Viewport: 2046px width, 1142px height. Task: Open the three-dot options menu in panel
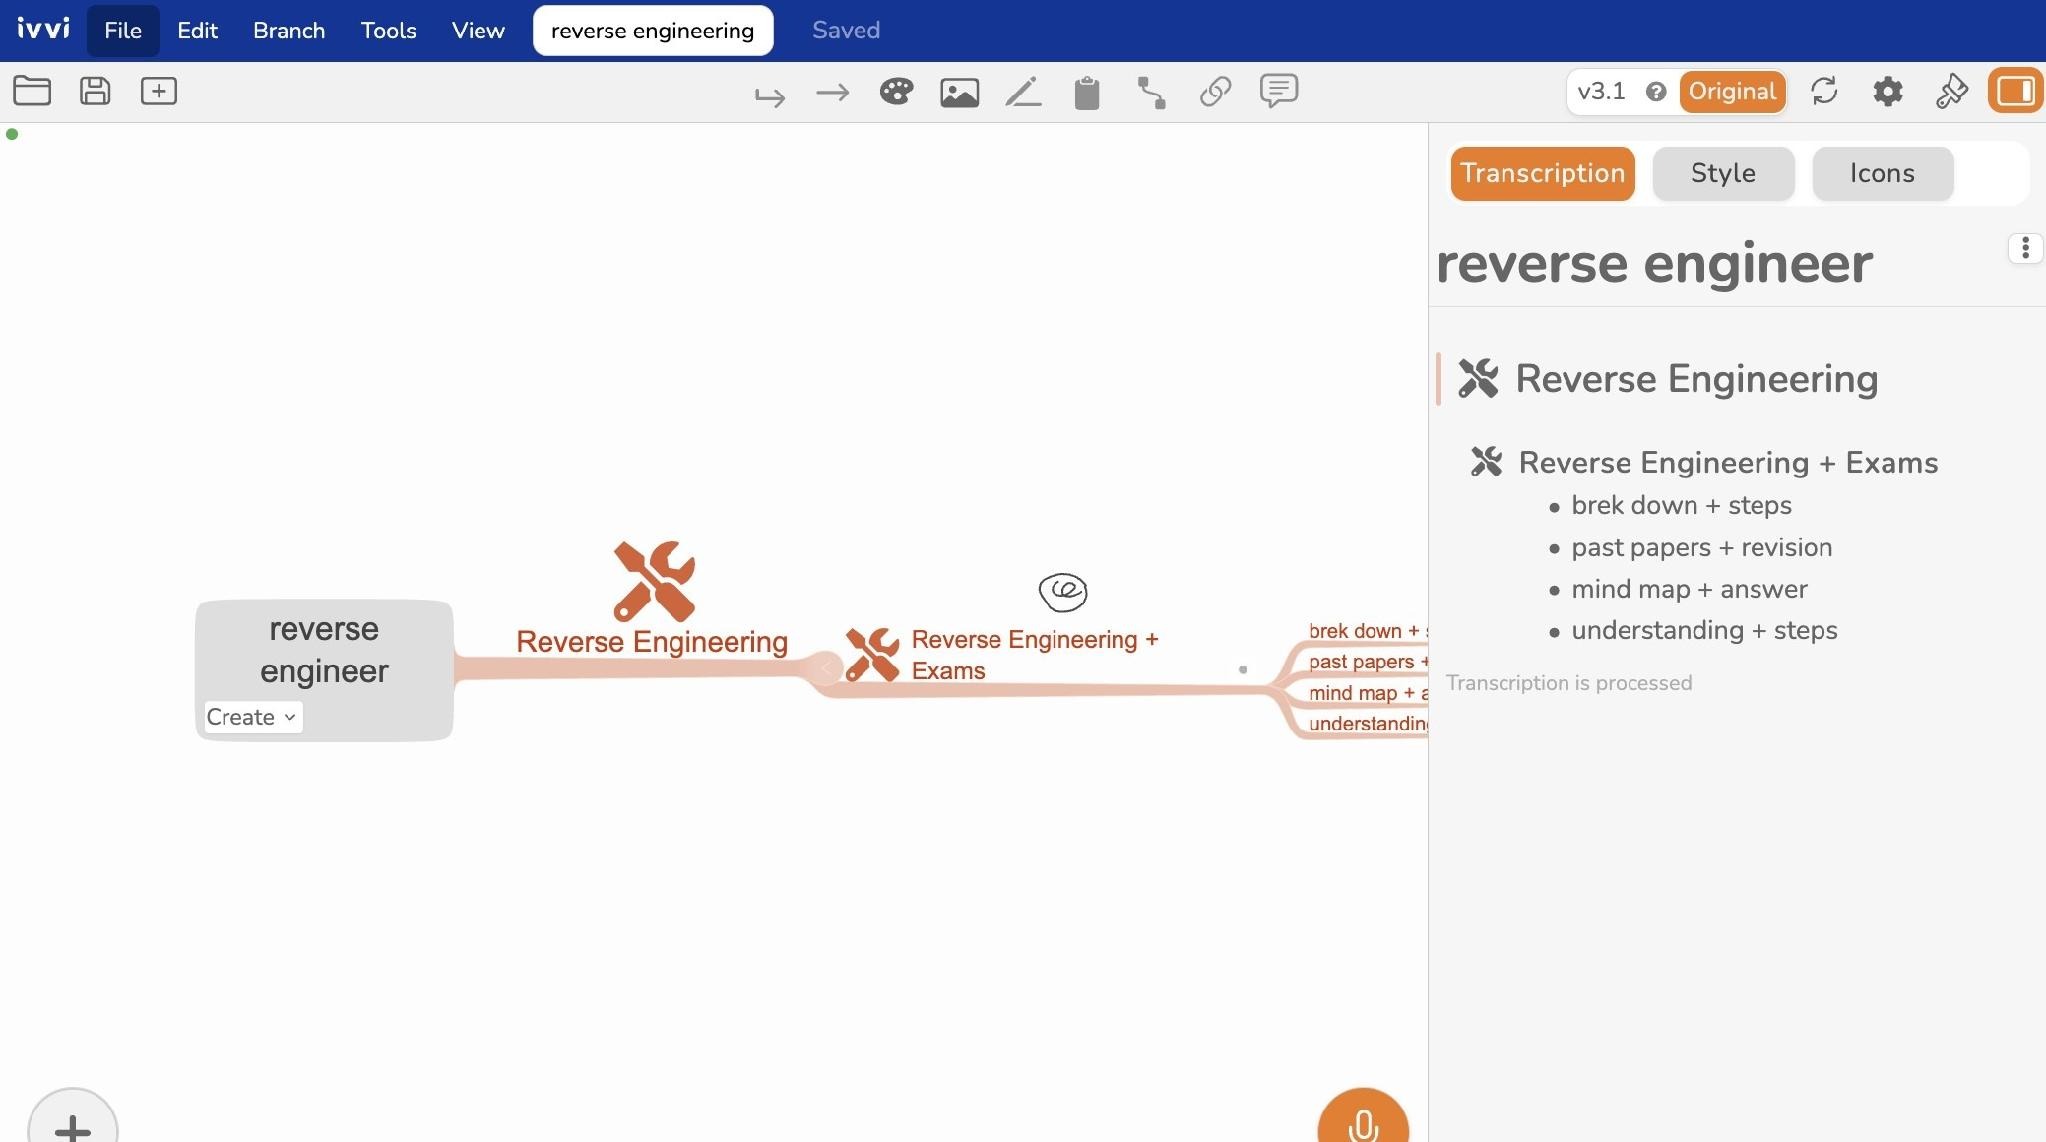click(x=2025, y=247)
